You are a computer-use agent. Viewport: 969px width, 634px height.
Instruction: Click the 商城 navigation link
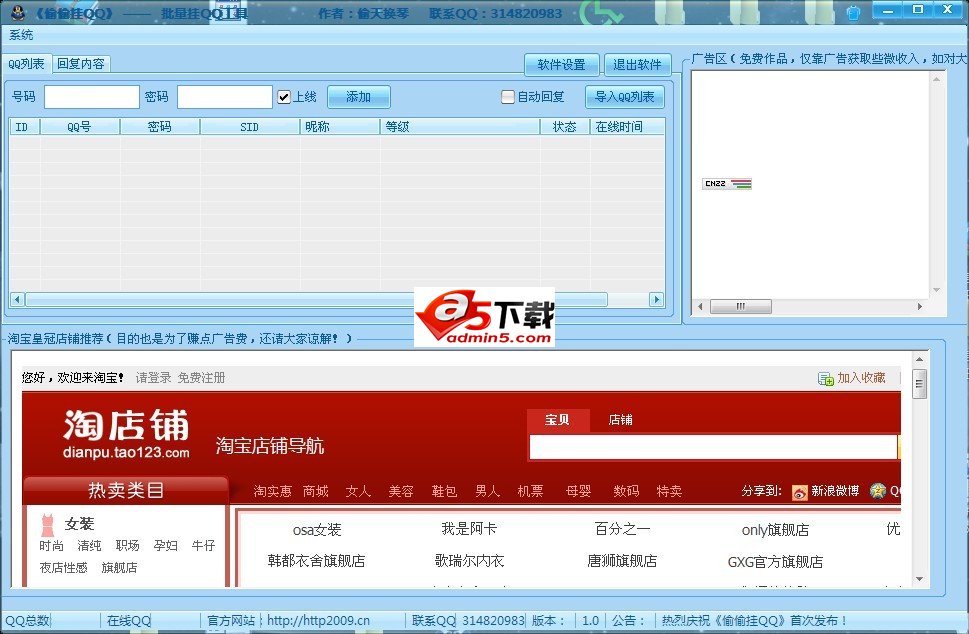point(316,491)
